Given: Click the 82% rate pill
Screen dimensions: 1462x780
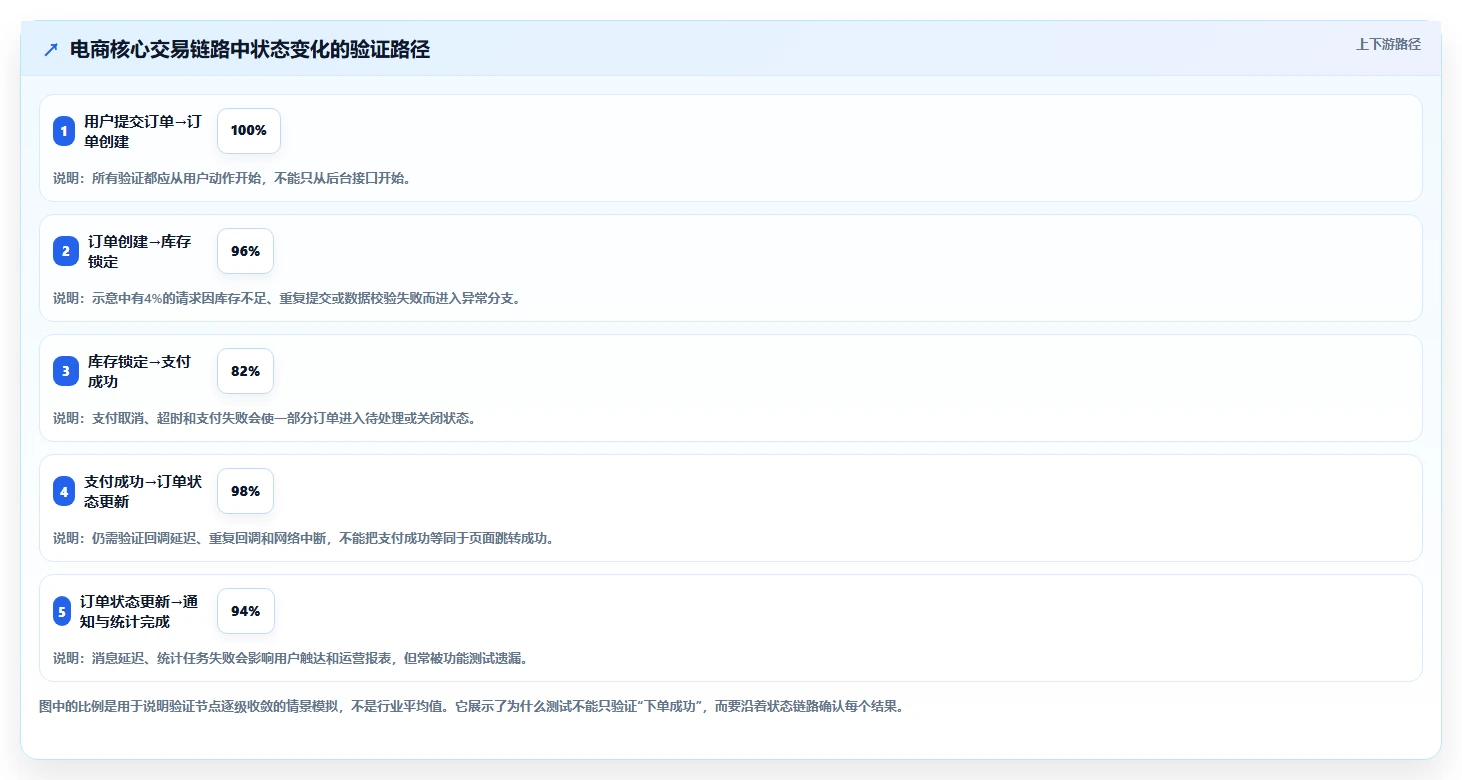Looking at the screenshot, I should [245, 371].
